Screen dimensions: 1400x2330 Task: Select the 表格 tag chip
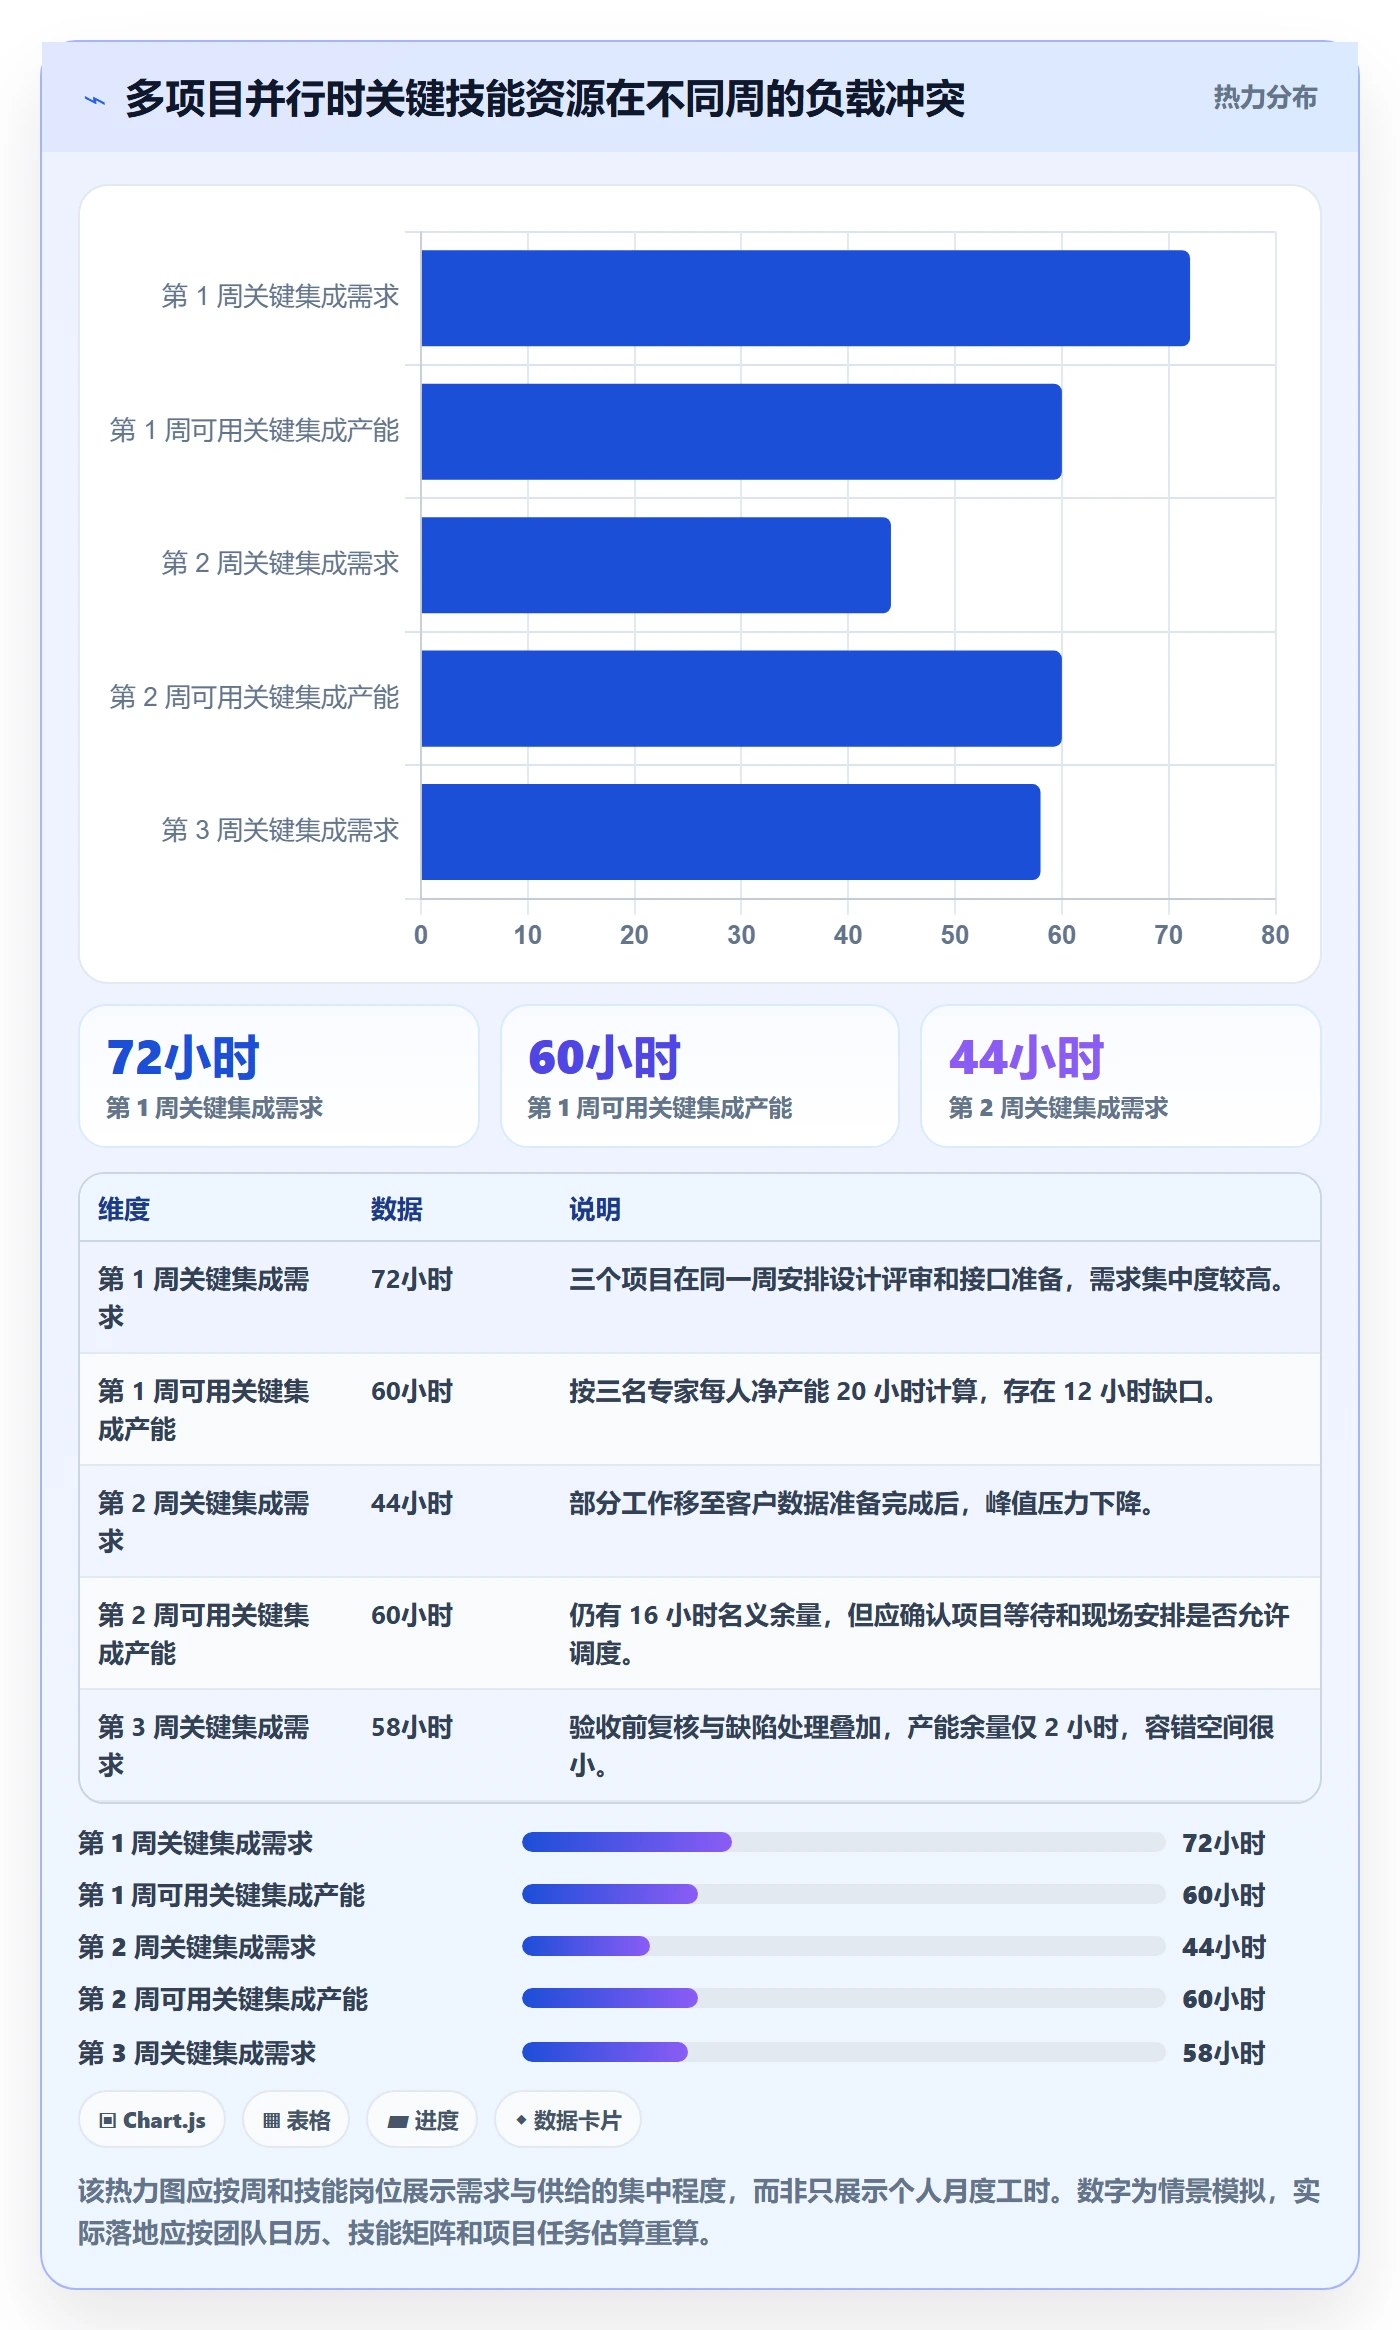point(296,2120)
